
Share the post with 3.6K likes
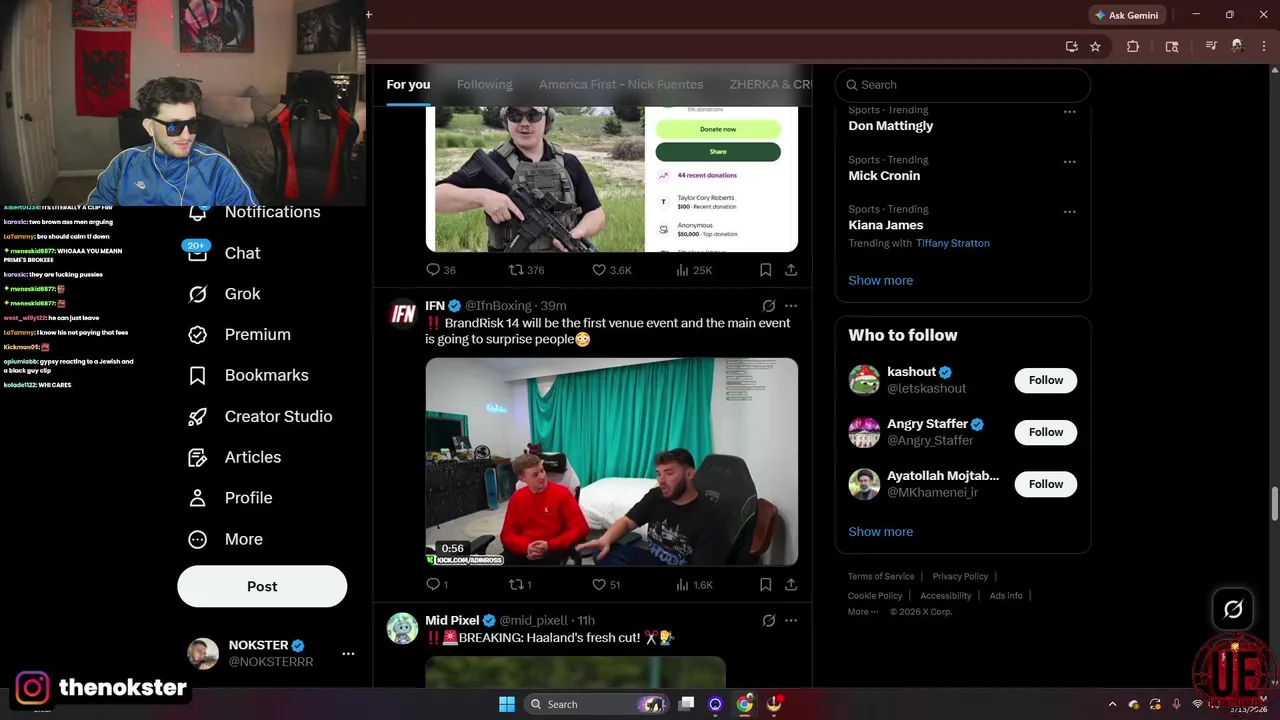(x=791, y=270)
